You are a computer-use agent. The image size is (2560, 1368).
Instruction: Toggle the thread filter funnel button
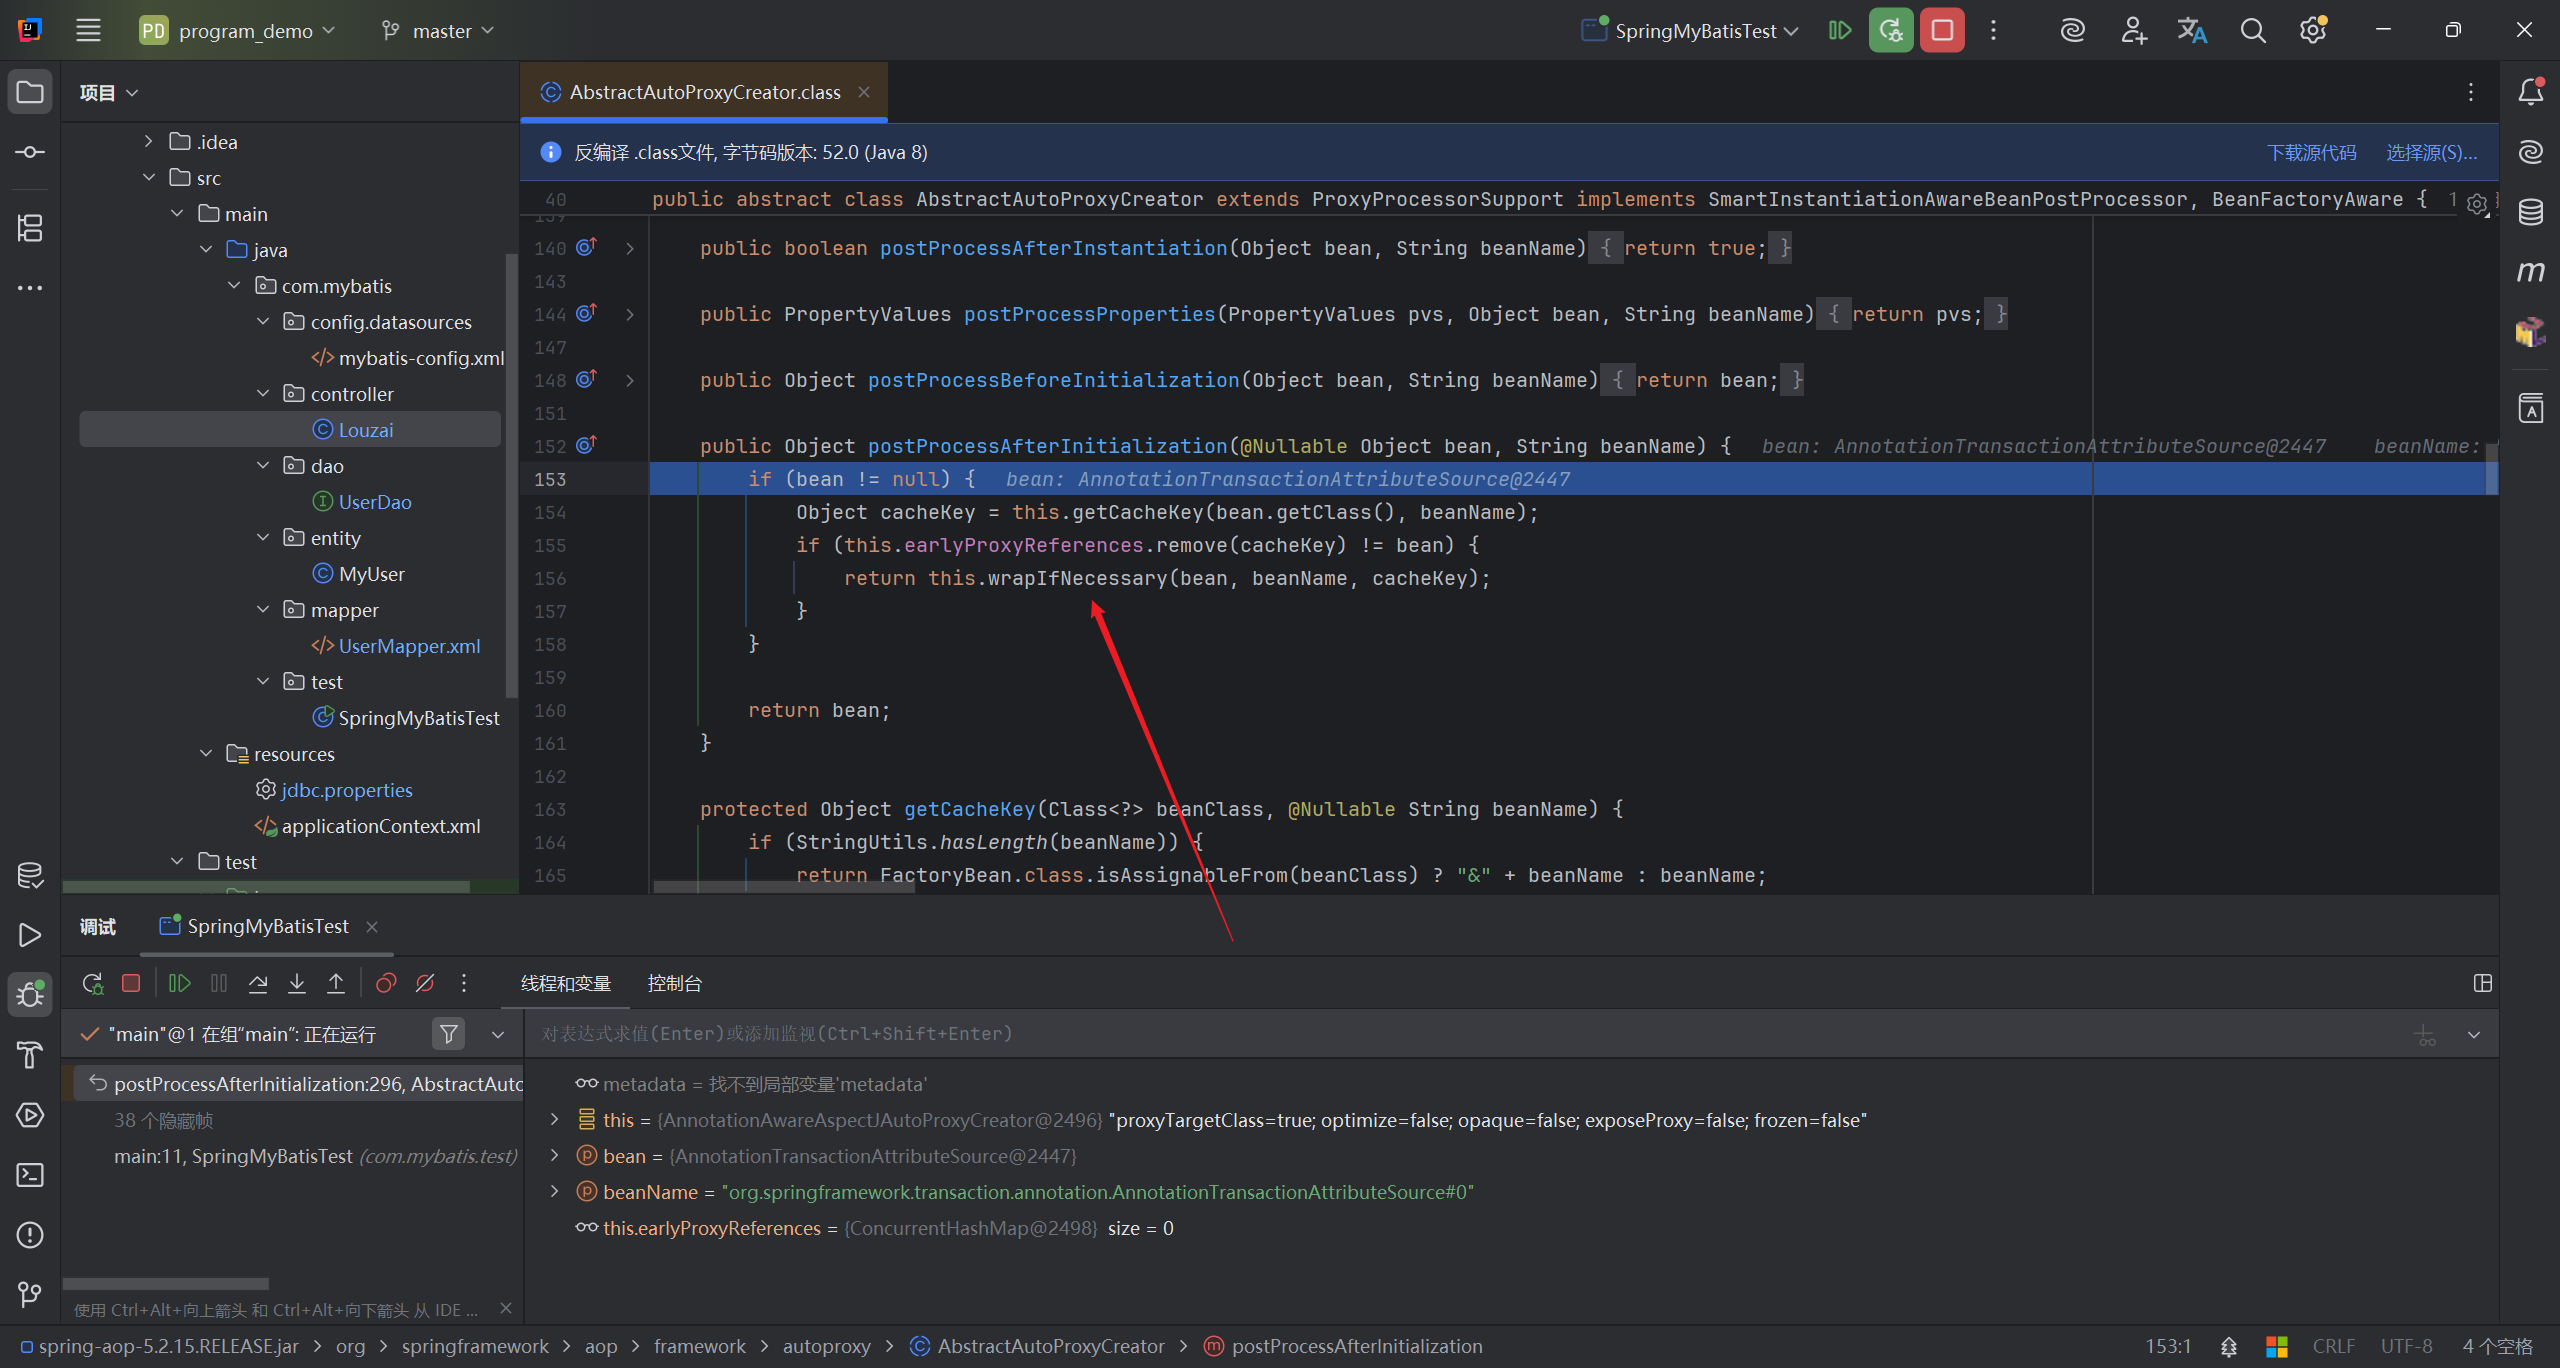tap(449, 1034)
